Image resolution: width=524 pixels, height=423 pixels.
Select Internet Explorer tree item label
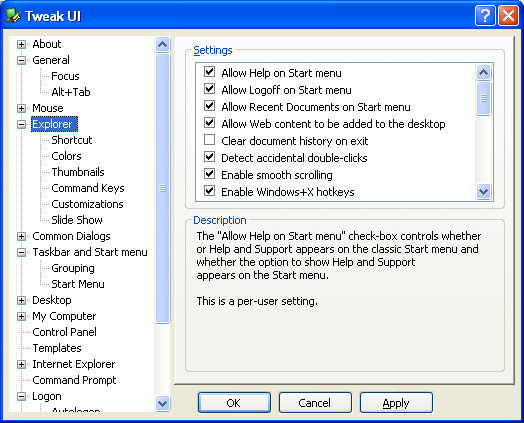coord(74,364)
